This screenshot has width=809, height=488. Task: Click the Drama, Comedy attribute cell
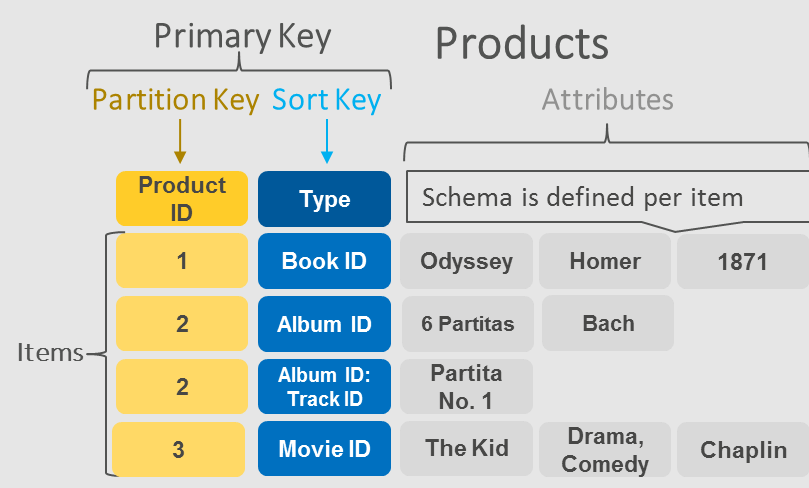[x=605, y=450]
